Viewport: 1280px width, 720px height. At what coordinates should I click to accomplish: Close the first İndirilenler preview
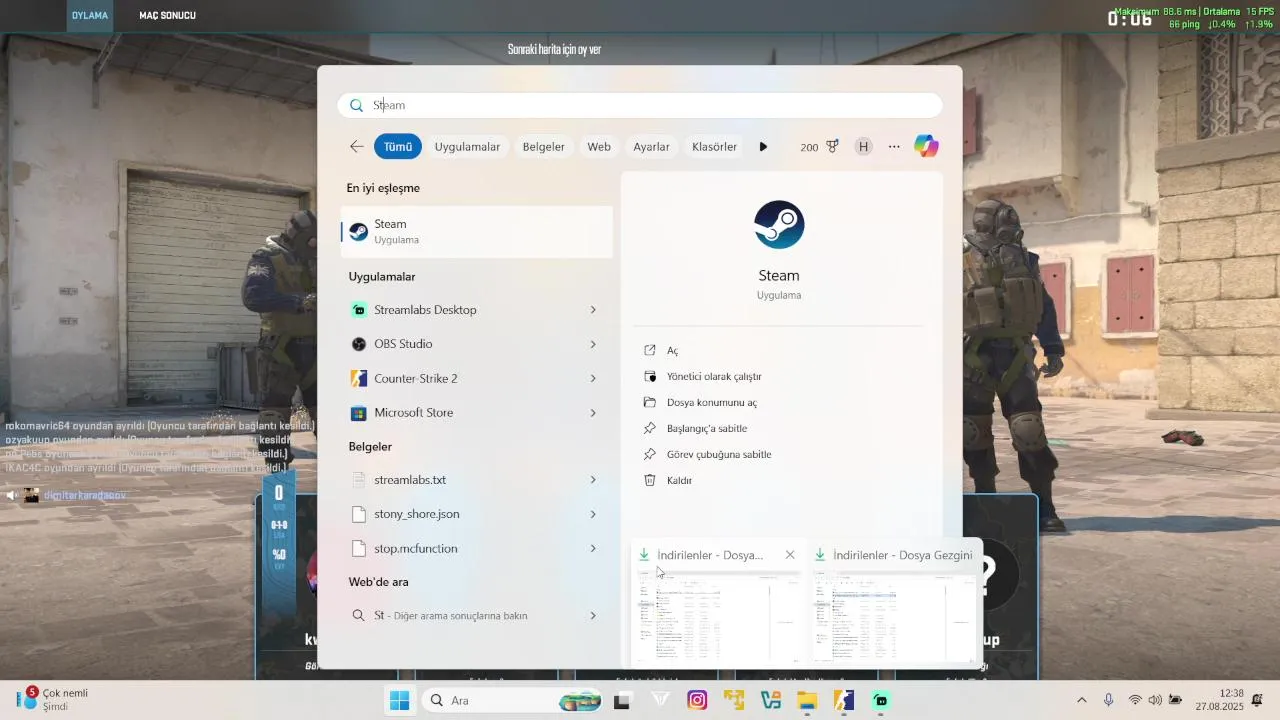click(790, 555)
